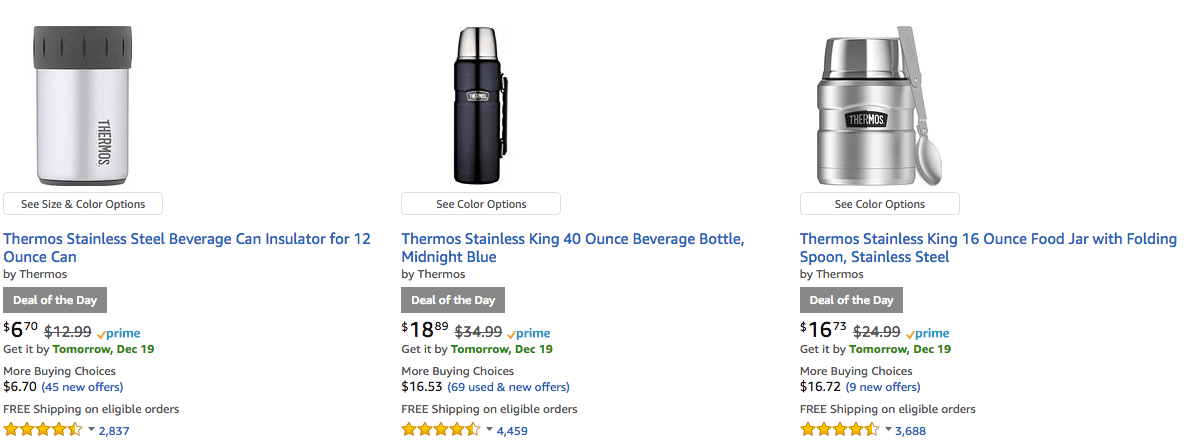Image resolution: width=1186 pixels, height=444 pixels.
Task: Click the See Size & Color Options button
Action: 82,203
